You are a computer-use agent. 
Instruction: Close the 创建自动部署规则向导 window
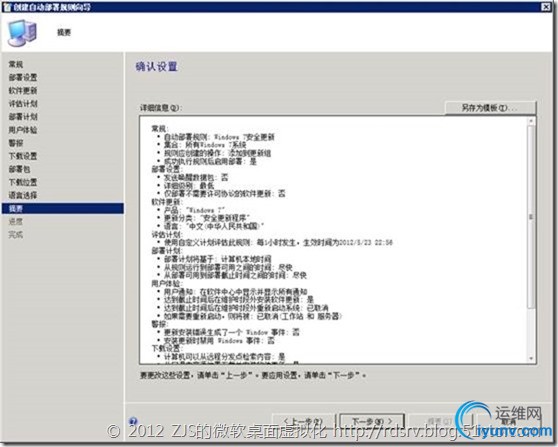click(546, 6)
